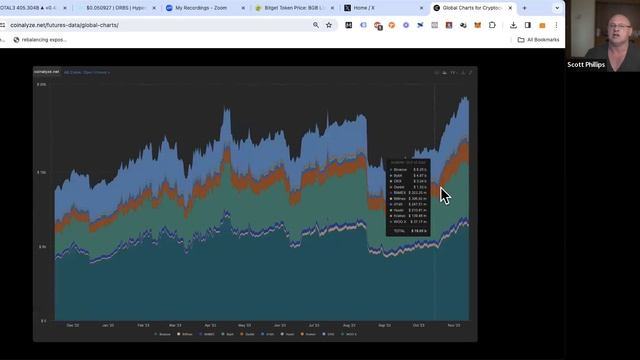The height and width of the screenshot is (360, 640).
Task: Open a new browser tab
Action: (x=524, y=8)
